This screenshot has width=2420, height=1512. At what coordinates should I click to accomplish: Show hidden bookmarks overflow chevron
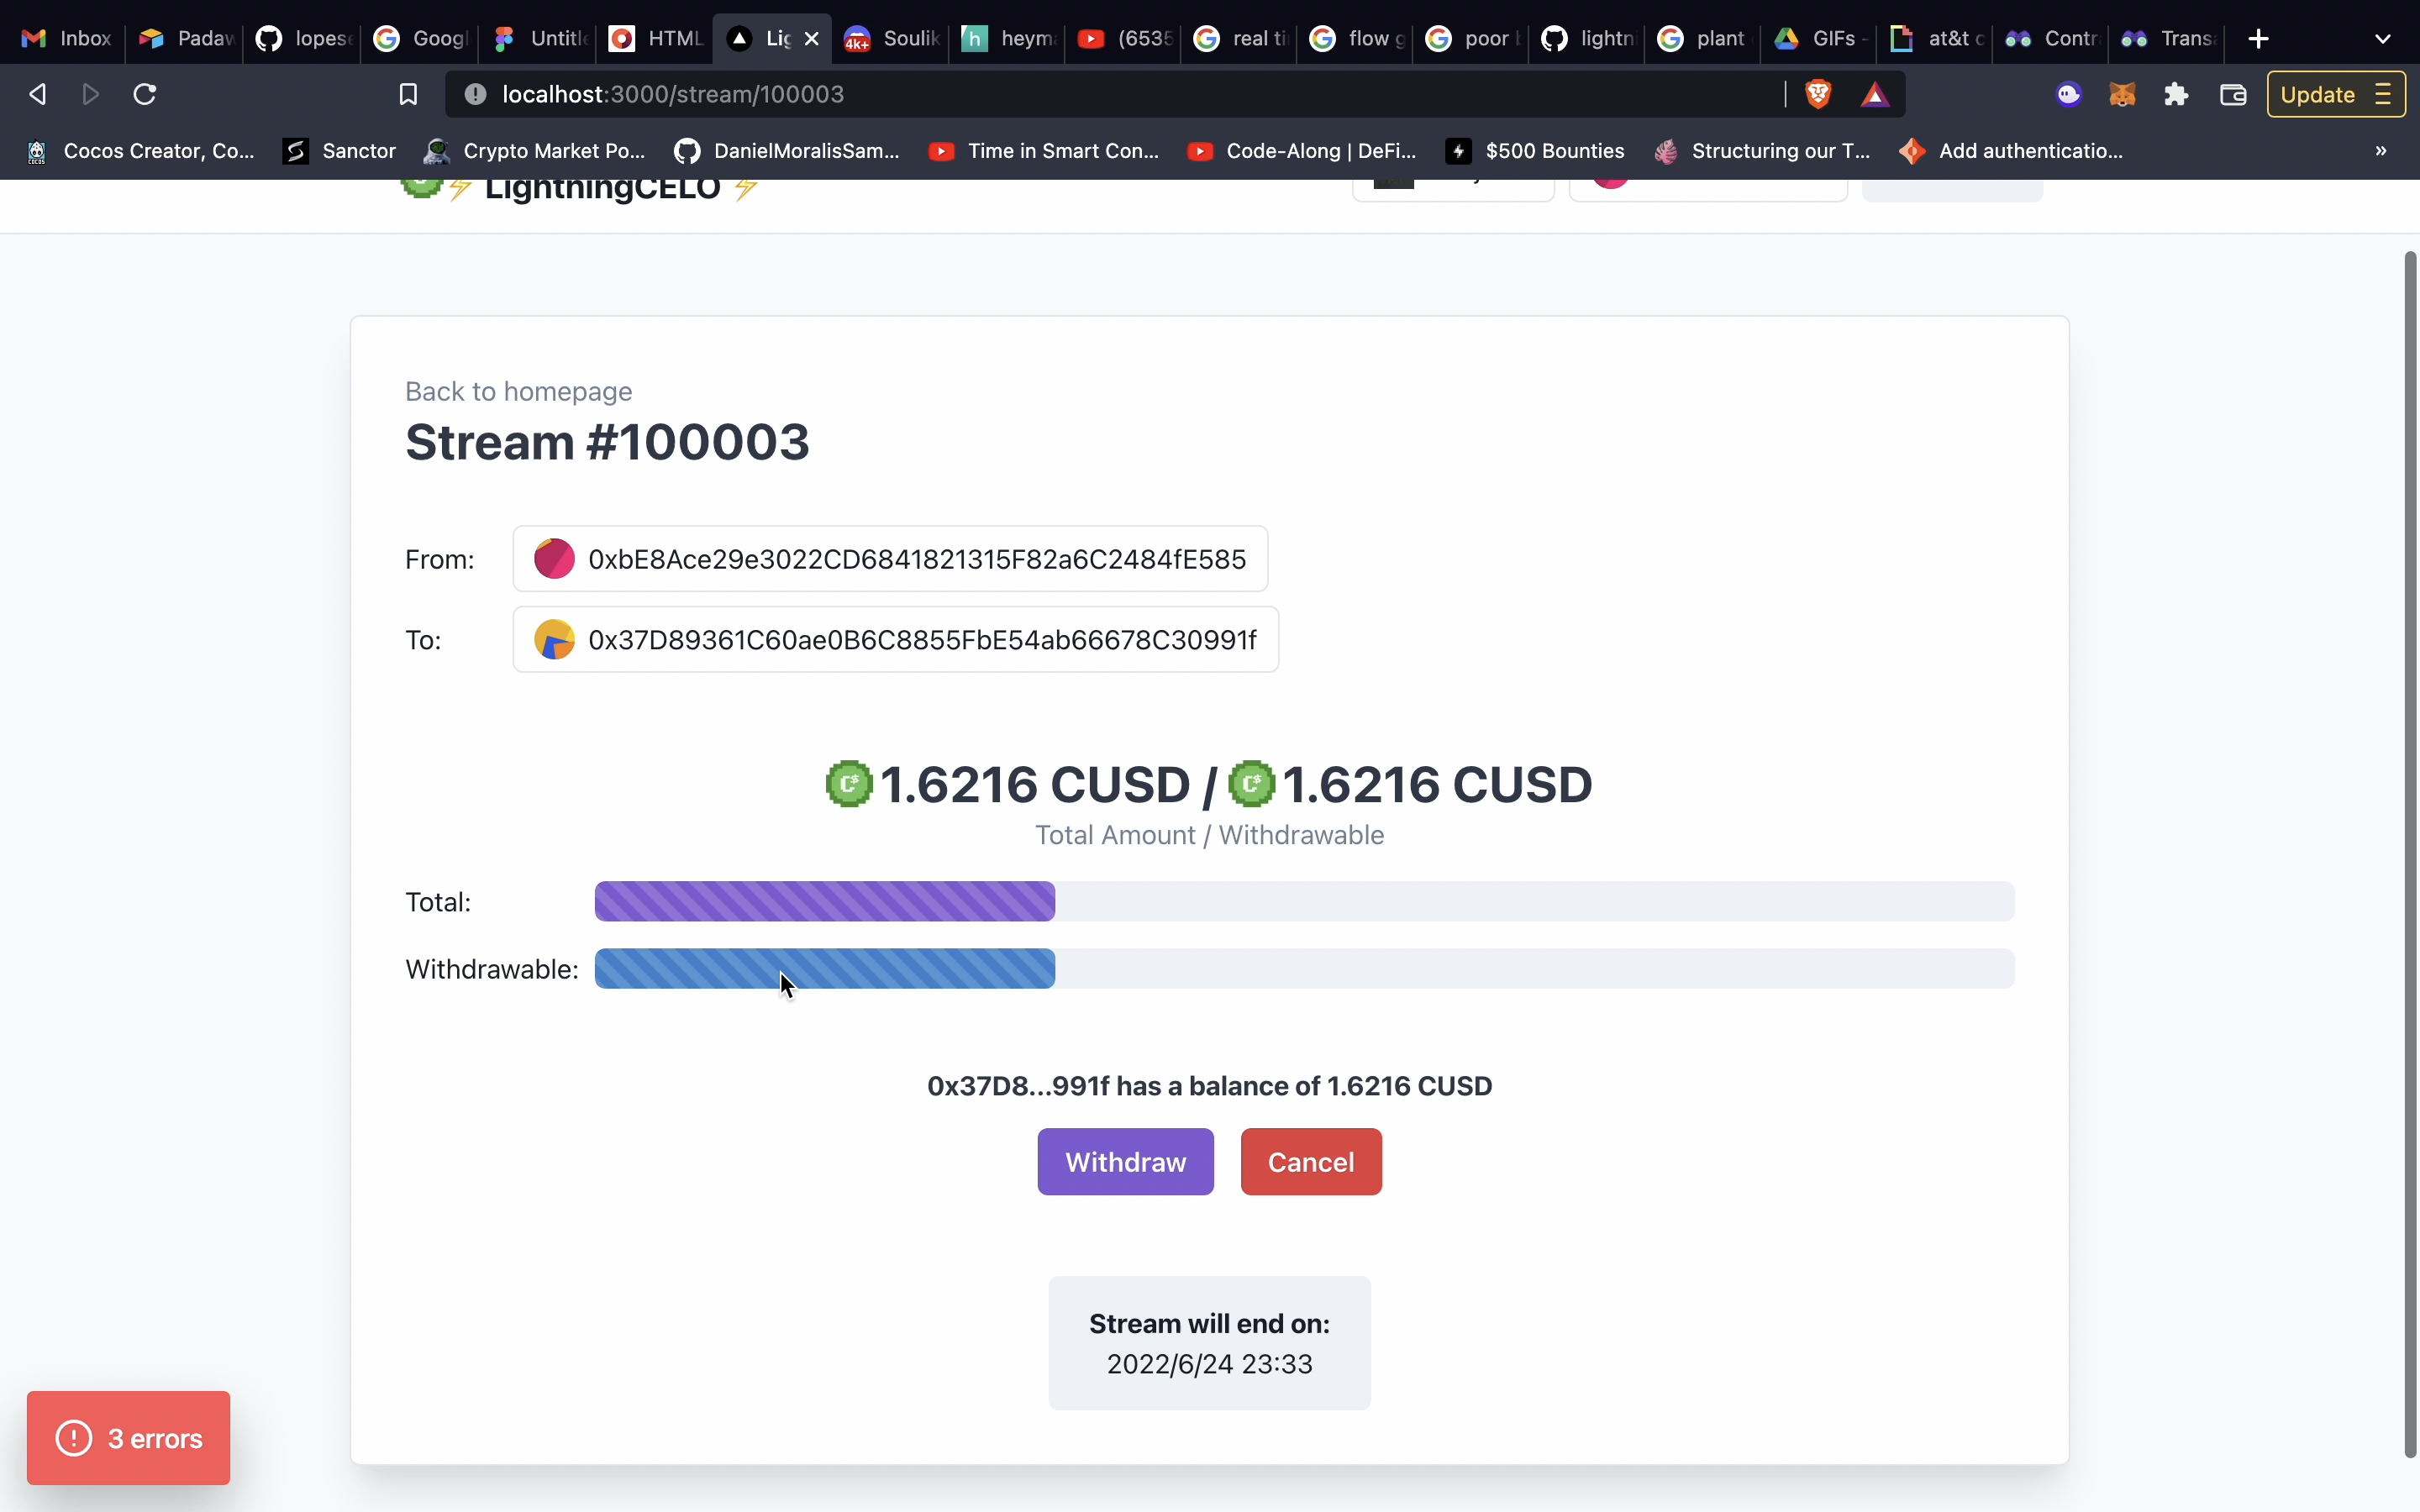tap(2381, 151)
